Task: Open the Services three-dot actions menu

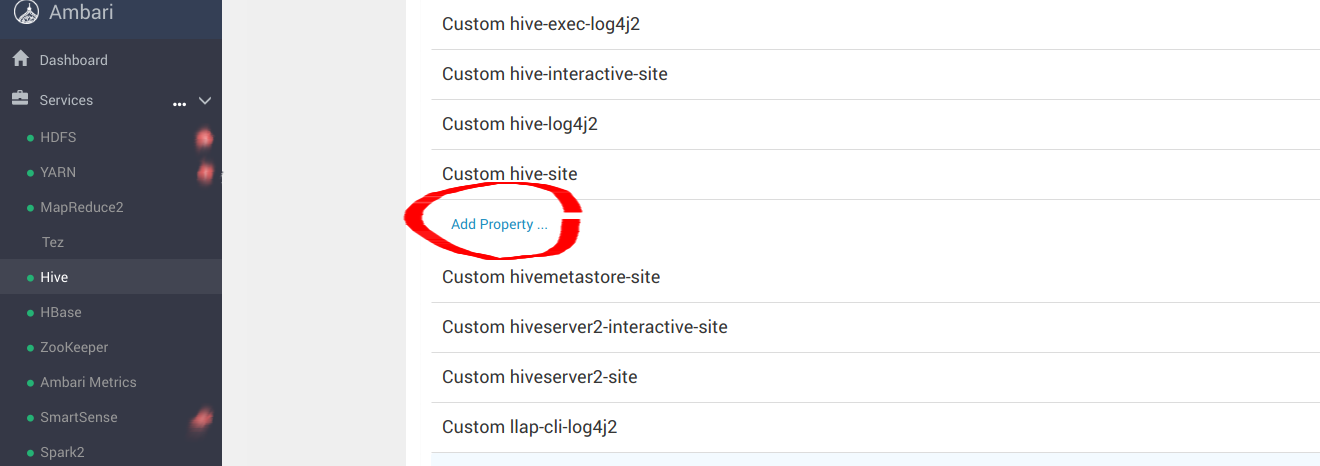Action: 180,102
